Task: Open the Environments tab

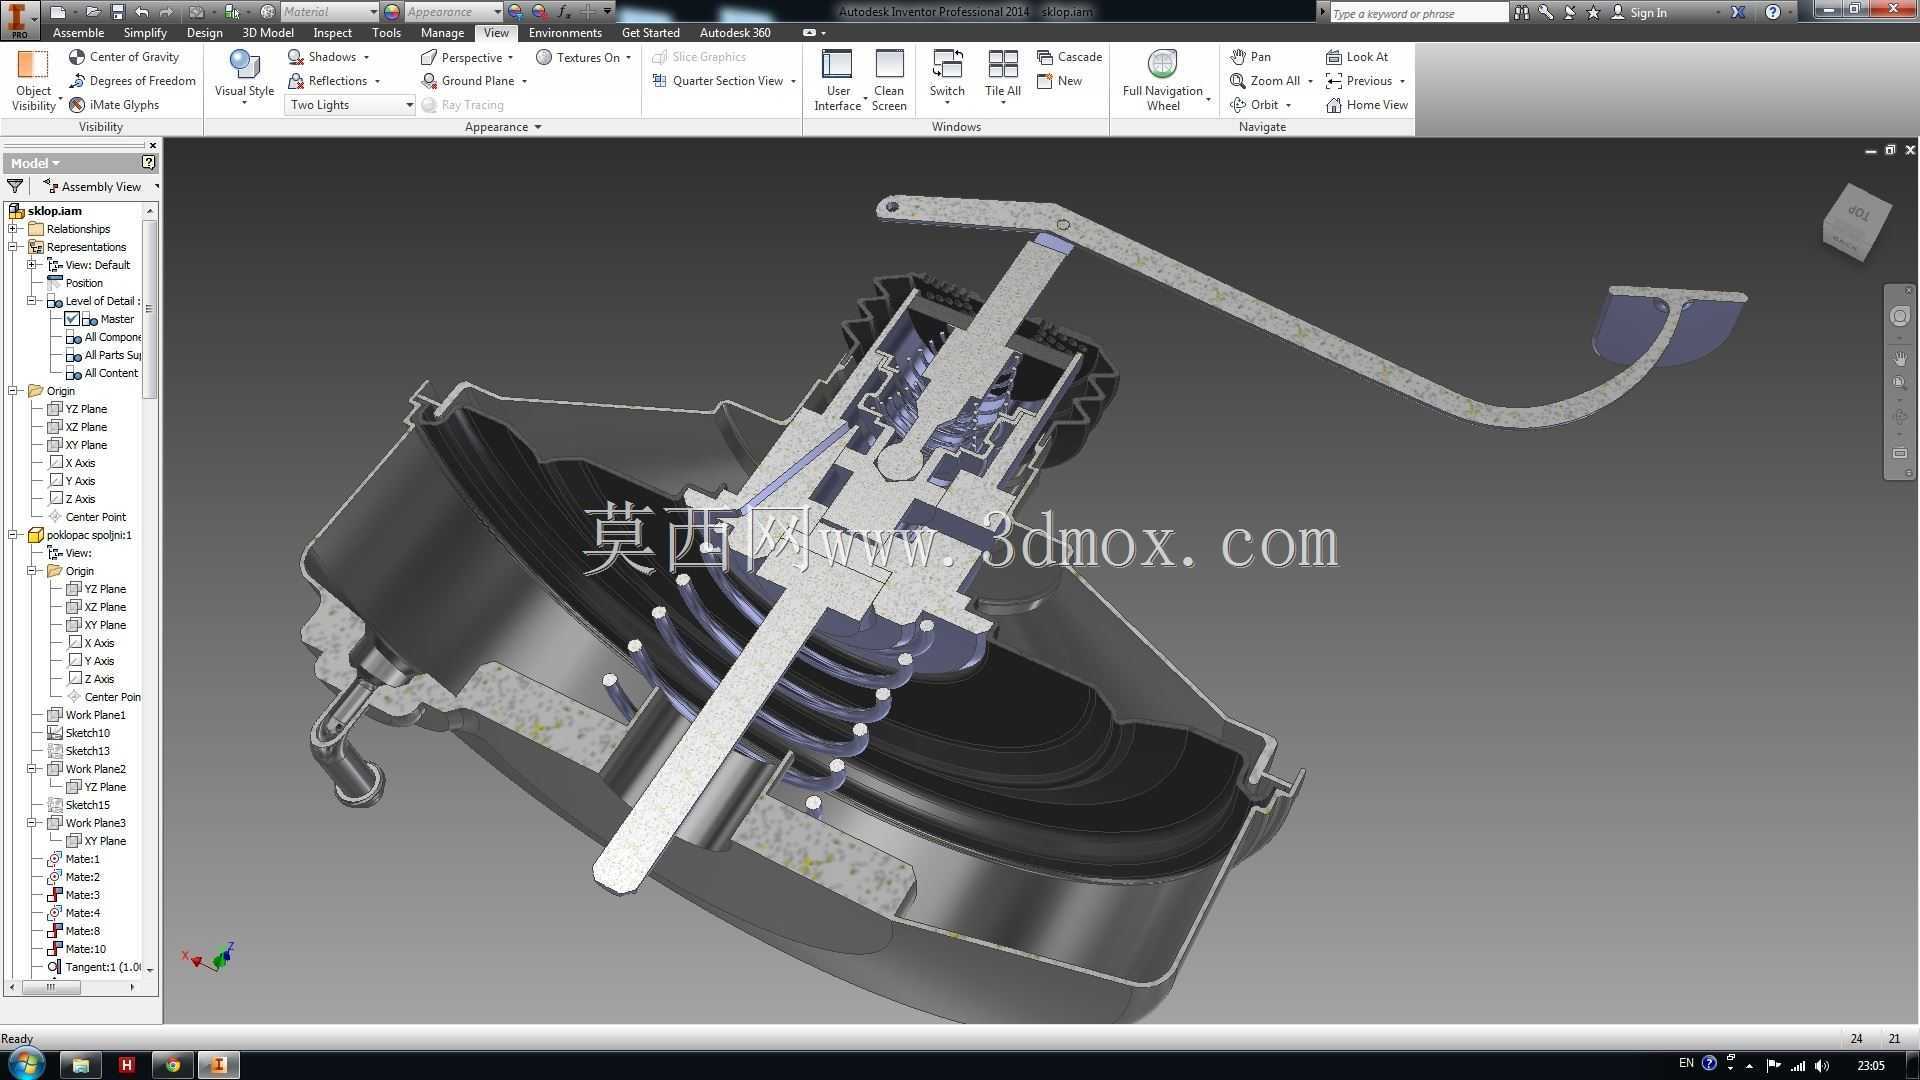Action: pos(565,33)
